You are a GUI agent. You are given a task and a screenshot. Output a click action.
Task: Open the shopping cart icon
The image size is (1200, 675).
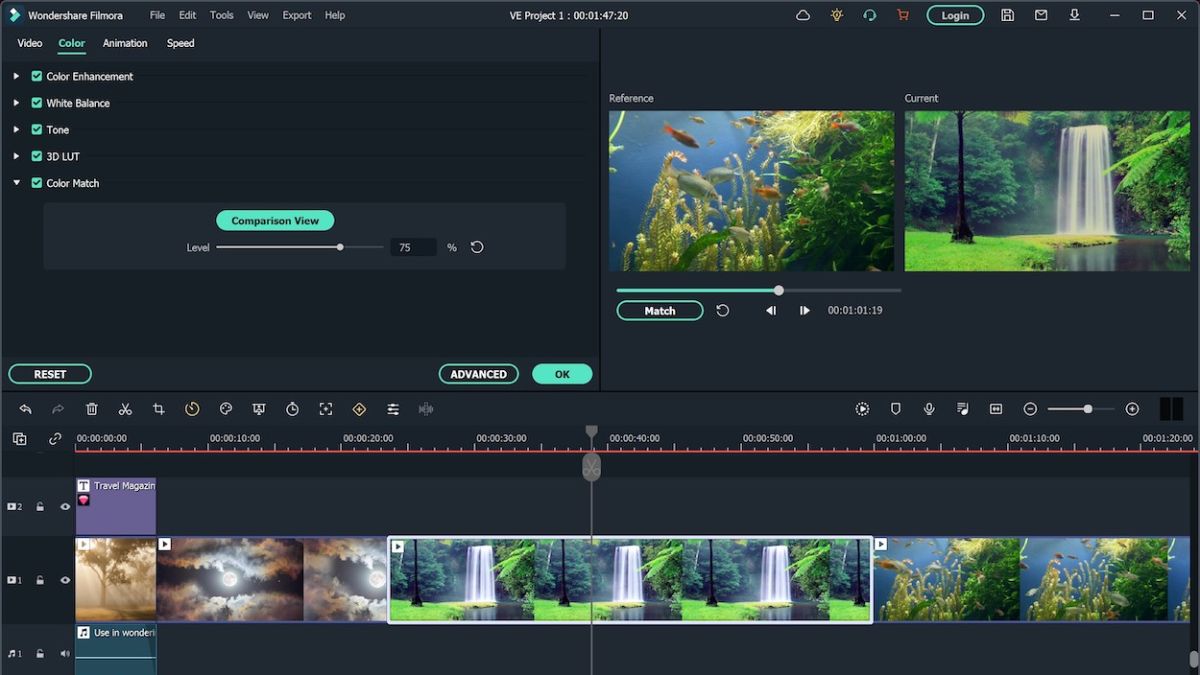tap(903, 15)
